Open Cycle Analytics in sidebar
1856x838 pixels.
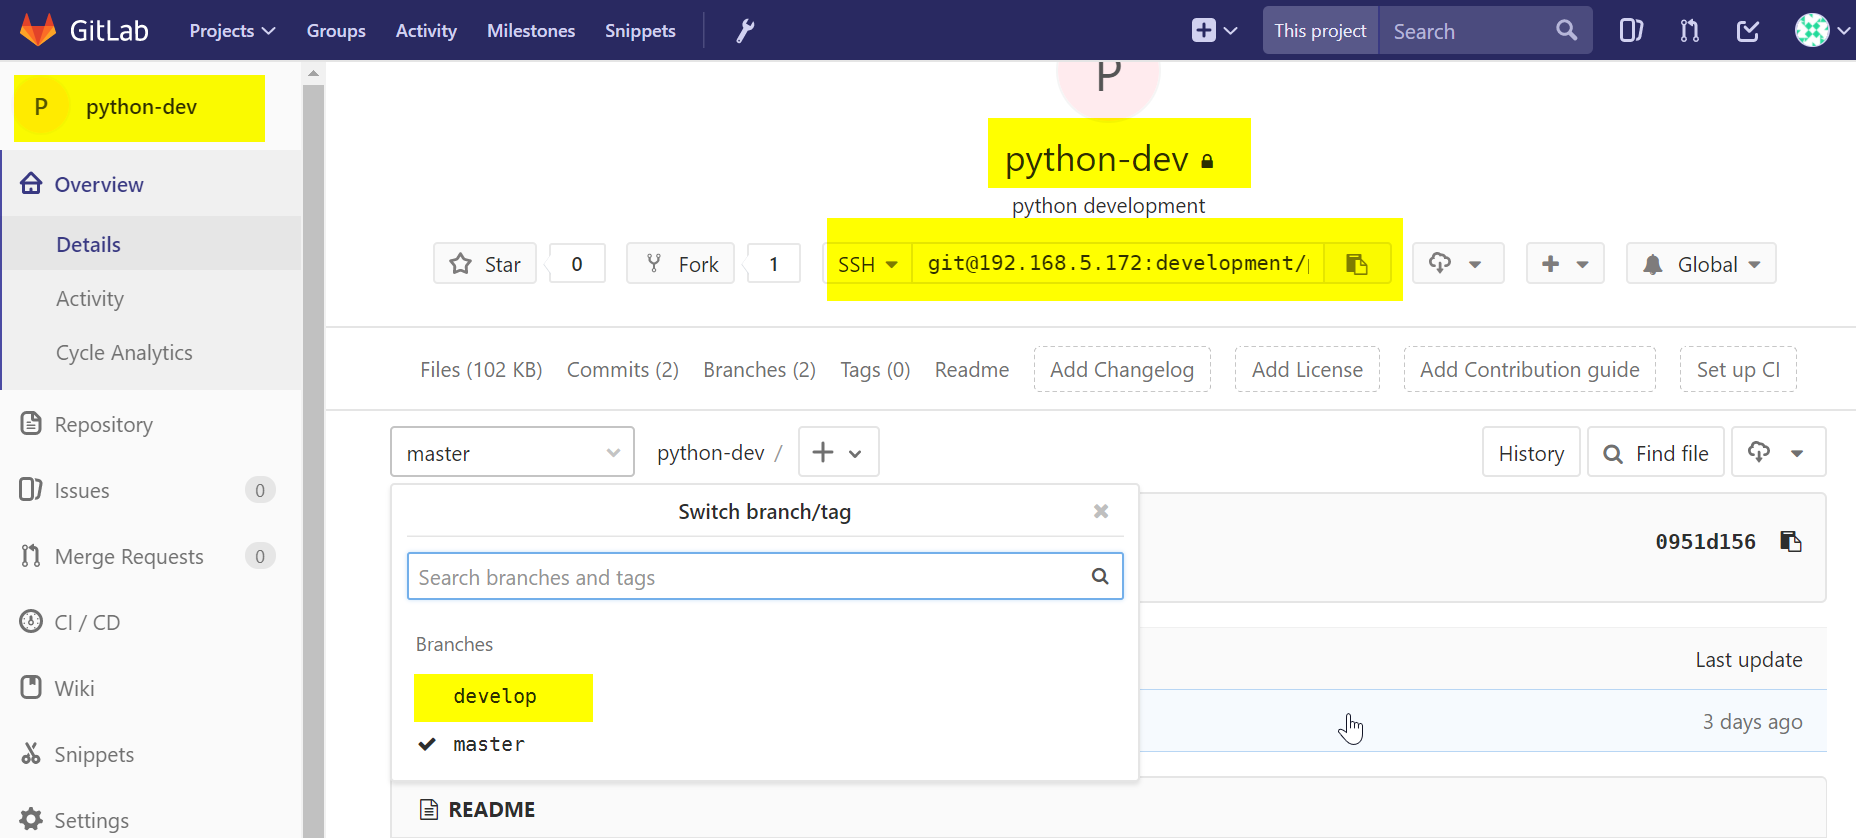click(x=124, y=352)
